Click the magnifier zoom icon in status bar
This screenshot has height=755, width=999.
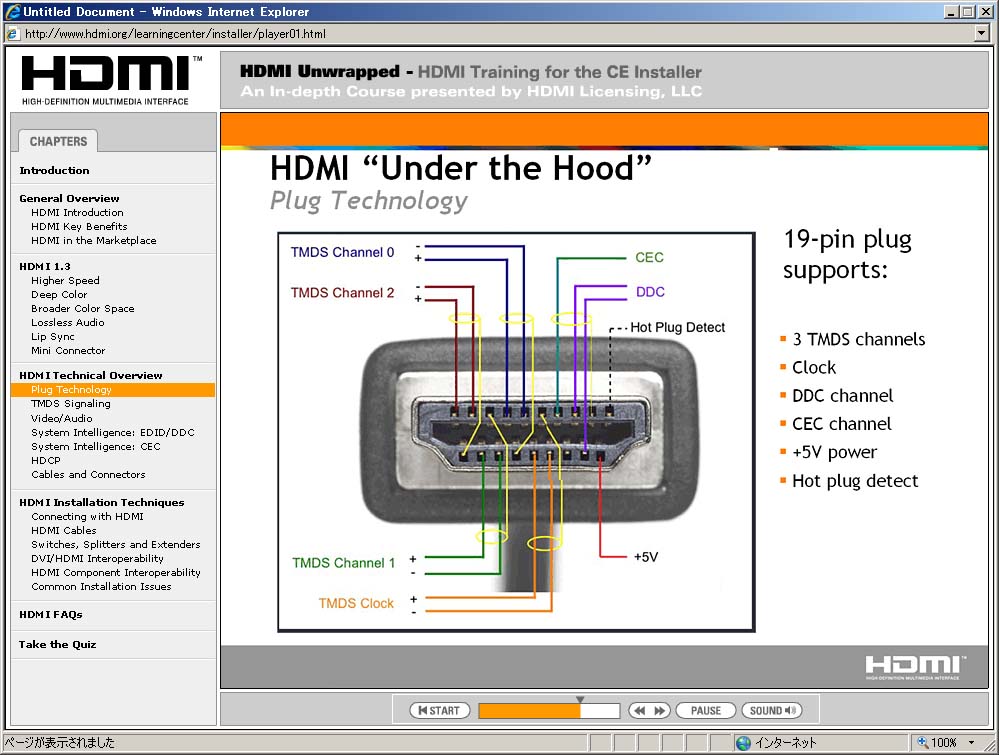[x=922, y=742]
